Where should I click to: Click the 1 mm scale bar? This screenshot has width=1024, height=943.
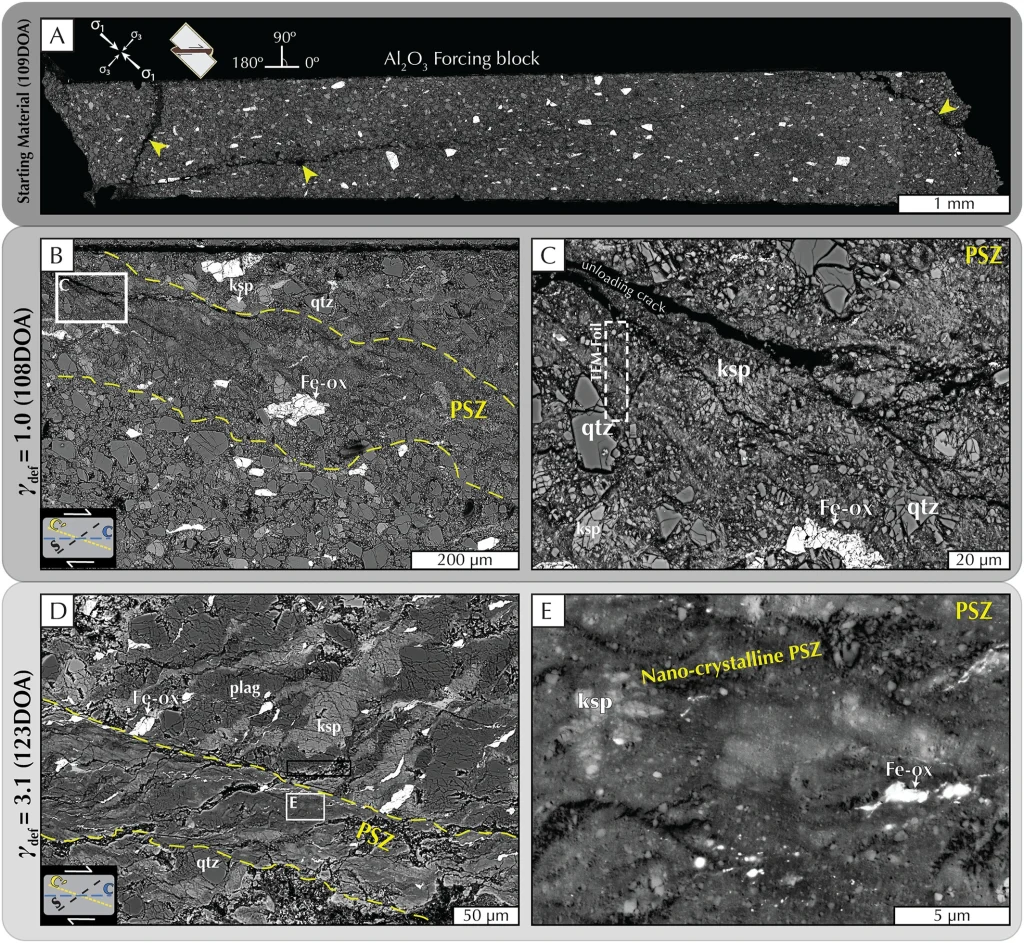[953, 203]
